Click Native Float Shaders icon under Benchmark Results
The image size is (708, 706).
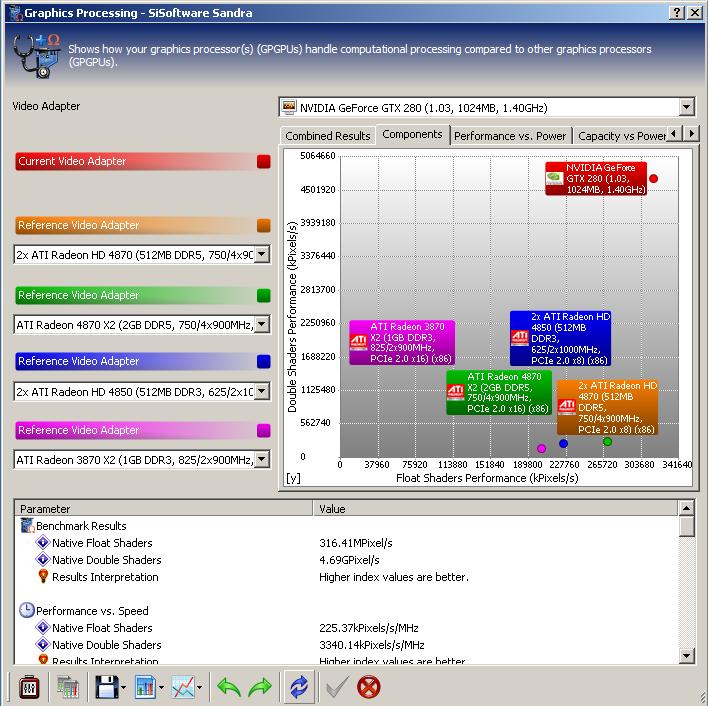pyautogui.click(x=42, y=543)
